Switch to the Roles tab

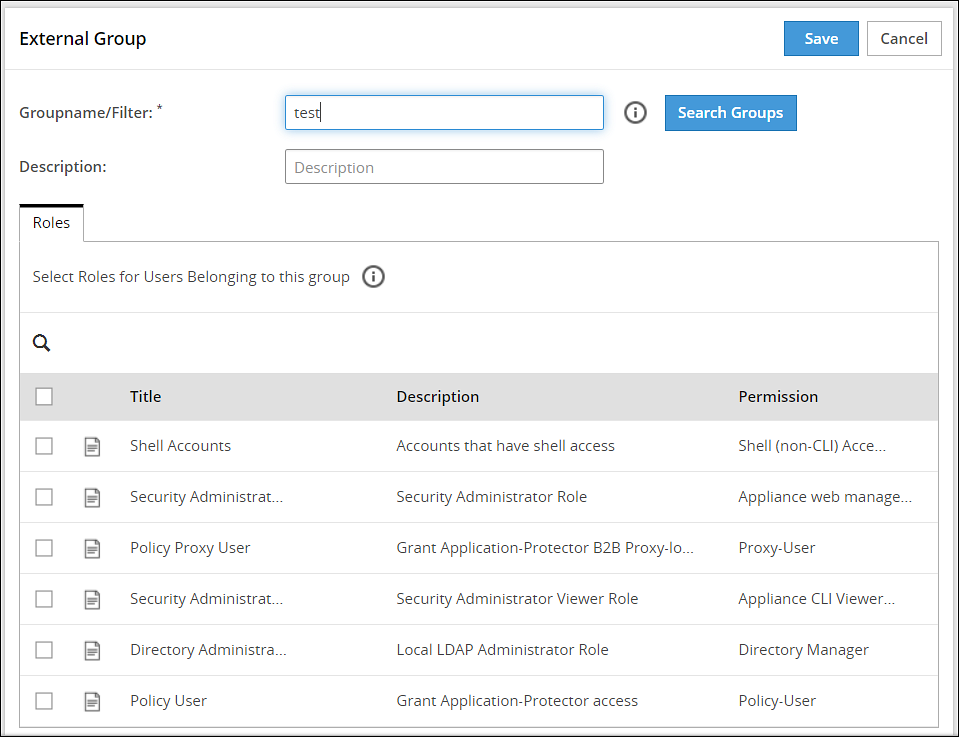(50, 222)
